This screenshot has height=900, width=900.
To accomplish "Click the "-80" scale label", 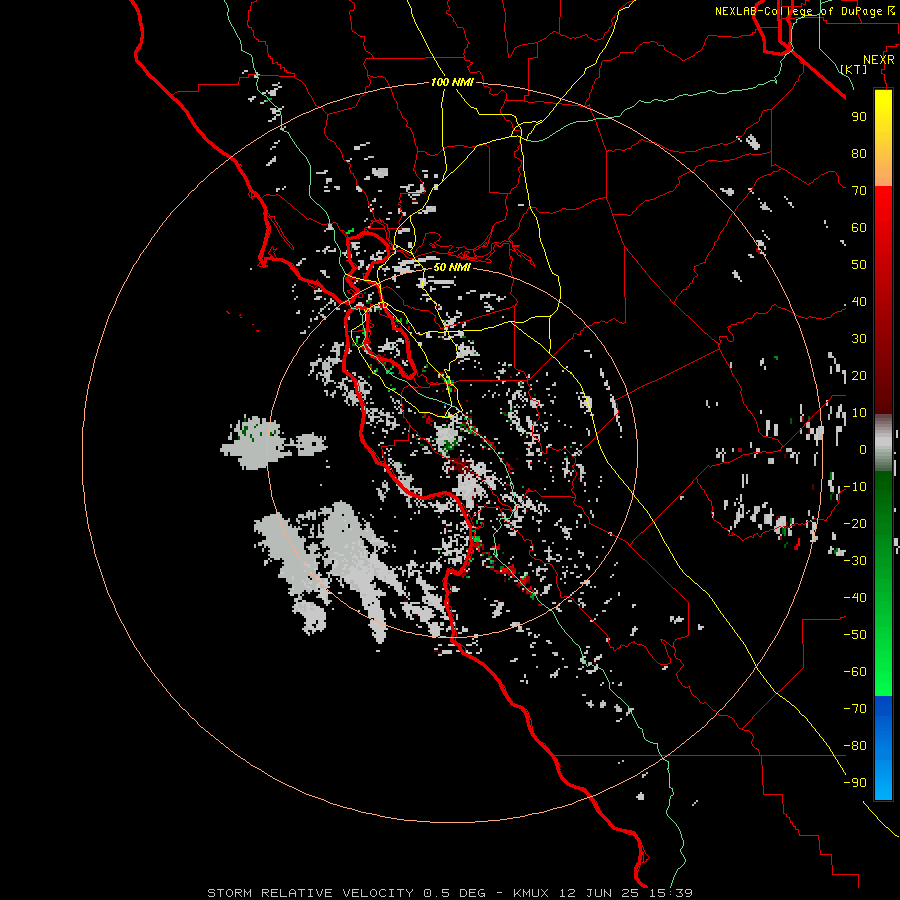I will (x=855, y=746).
